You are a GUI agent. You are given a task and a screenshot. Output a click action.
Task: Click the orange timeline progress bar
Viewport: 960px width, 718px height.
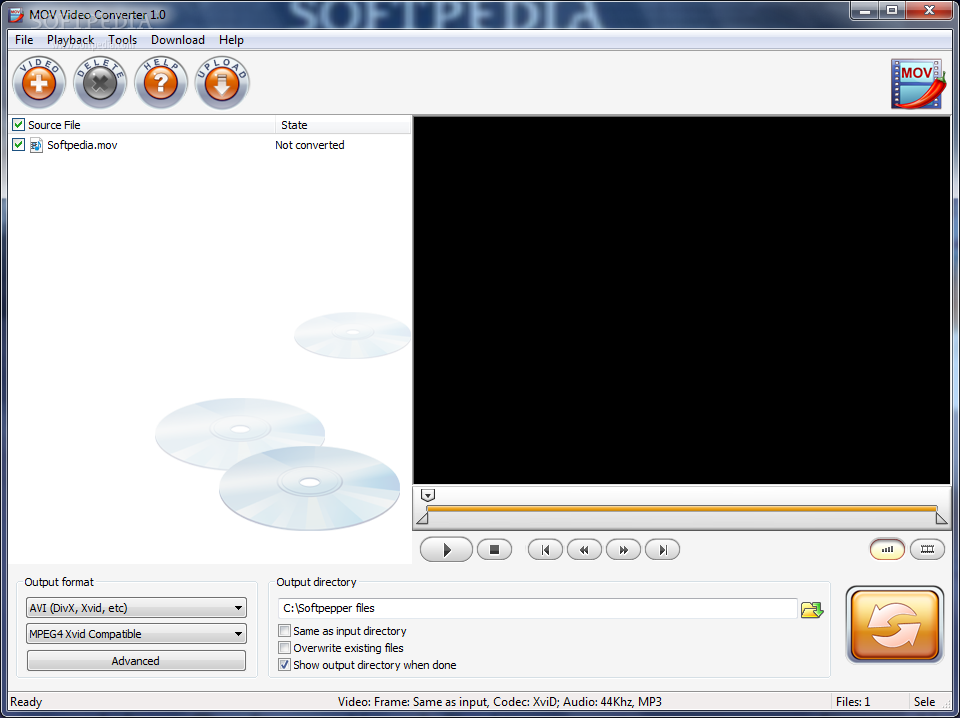click(x=681, y=509)
